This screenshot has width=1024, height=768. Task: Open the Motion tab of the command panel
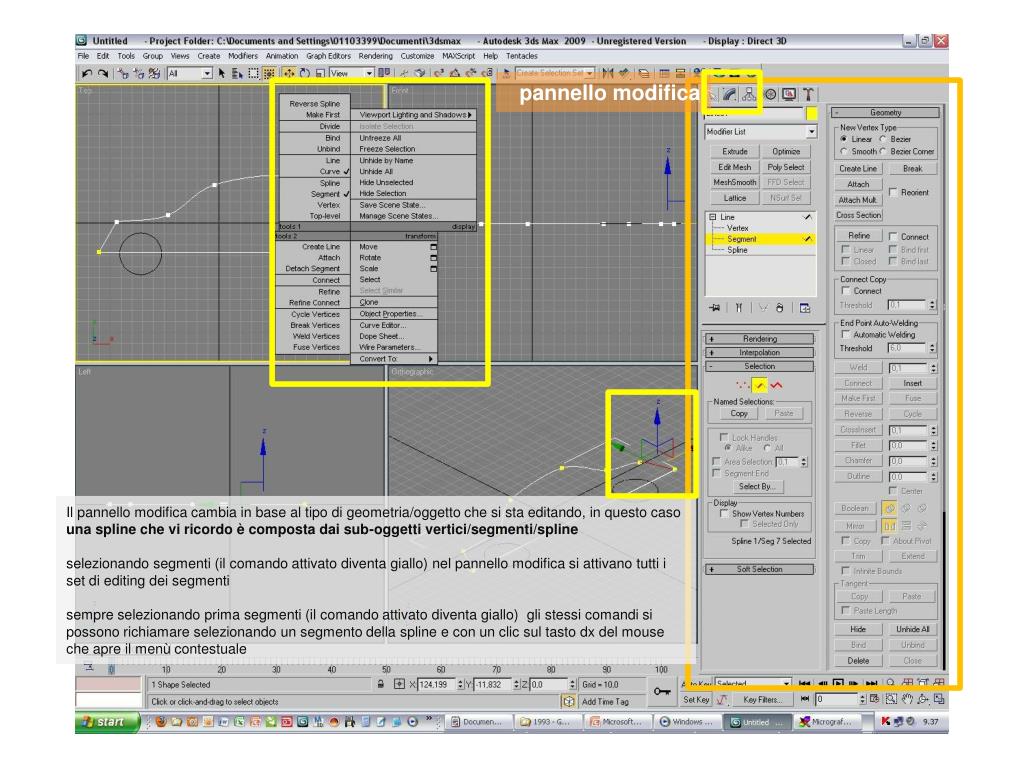pyautogui.click(x=771, y=95)
